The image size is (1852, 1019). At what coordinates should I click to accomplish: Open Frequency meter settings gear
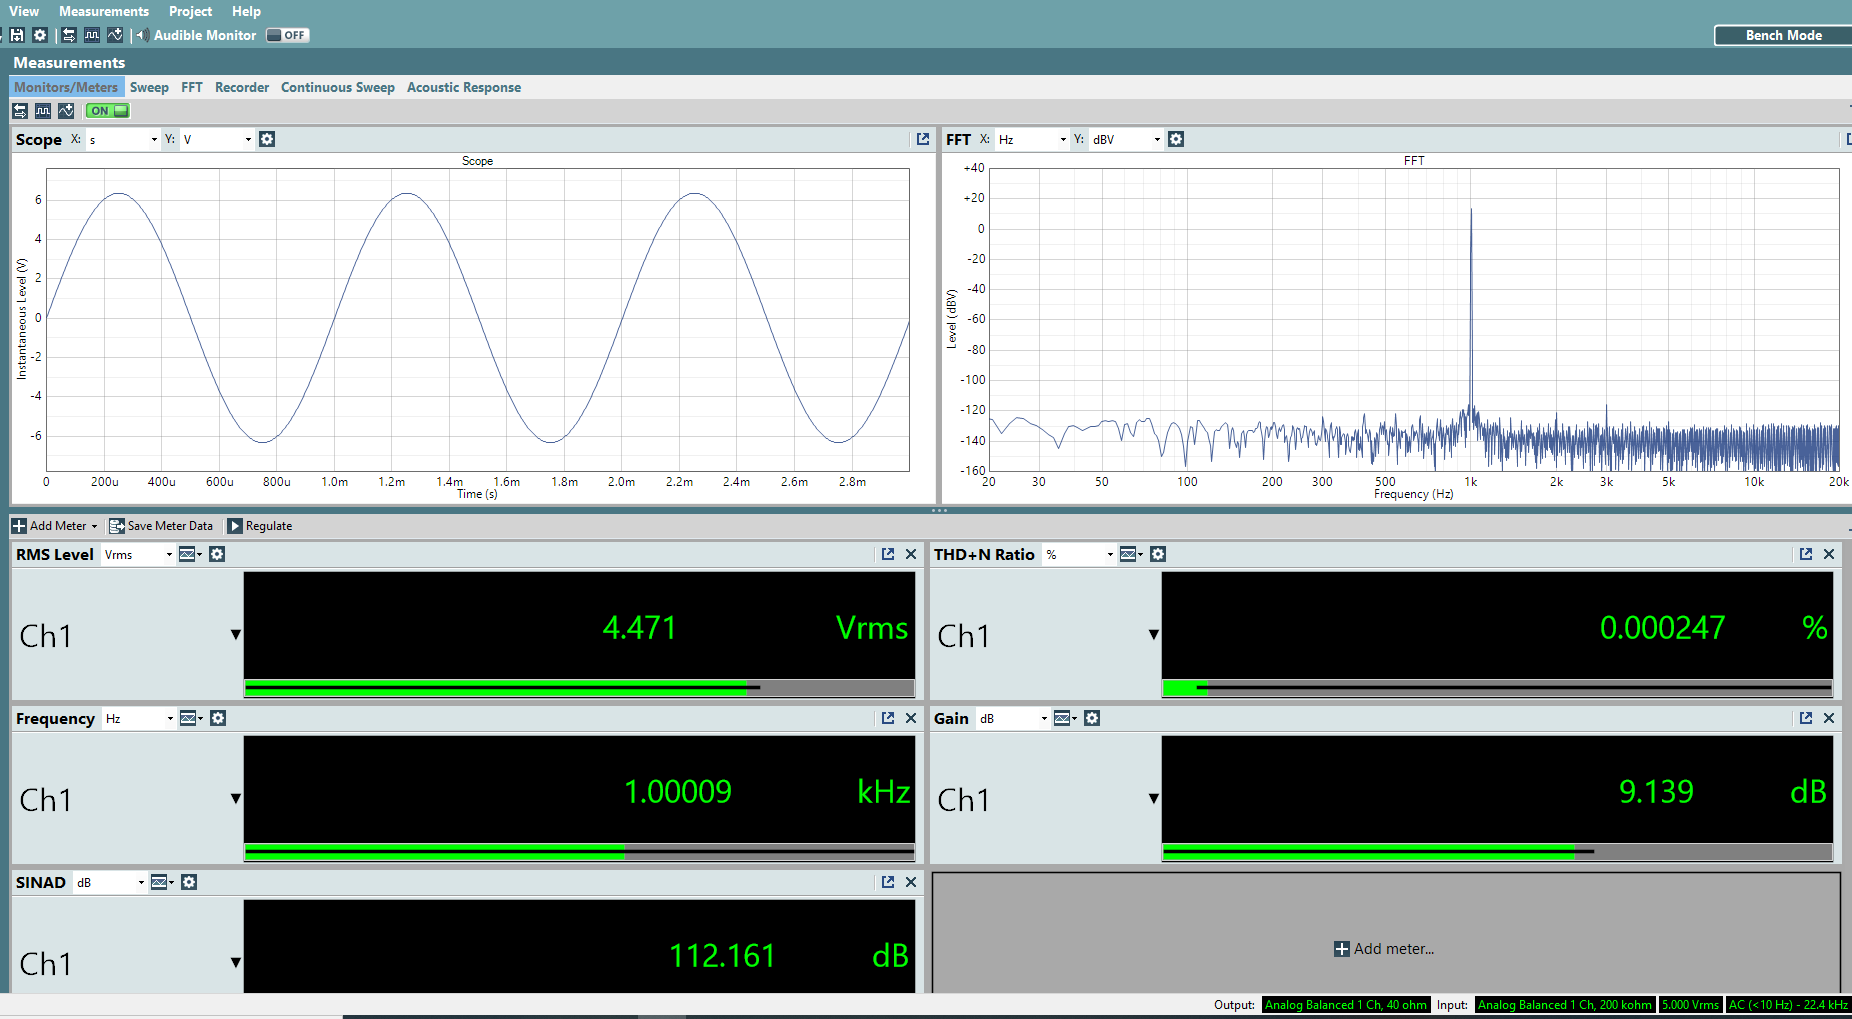(218, 718)
